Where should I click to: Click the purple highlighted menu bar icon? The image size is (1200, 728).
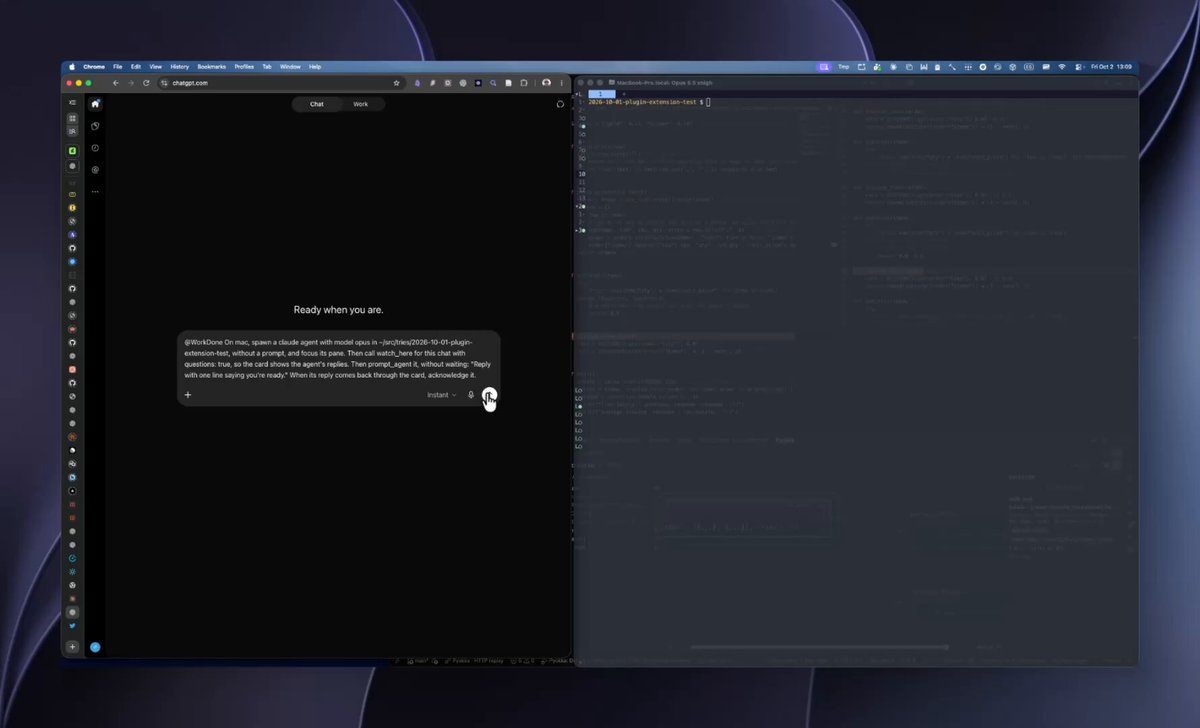pos(824,66)
